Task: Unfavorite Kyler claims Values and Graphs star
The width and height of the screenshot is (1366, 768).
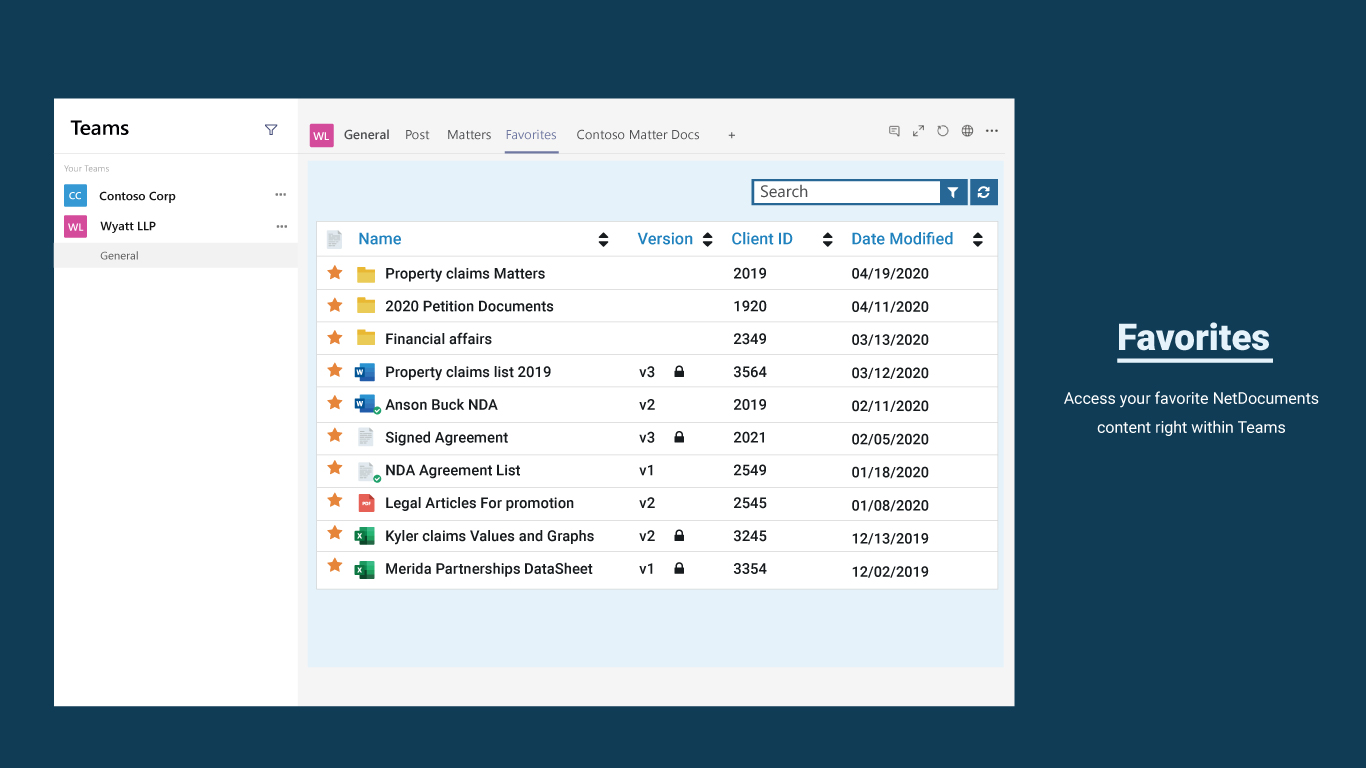Action: click(x=335, y=534)
